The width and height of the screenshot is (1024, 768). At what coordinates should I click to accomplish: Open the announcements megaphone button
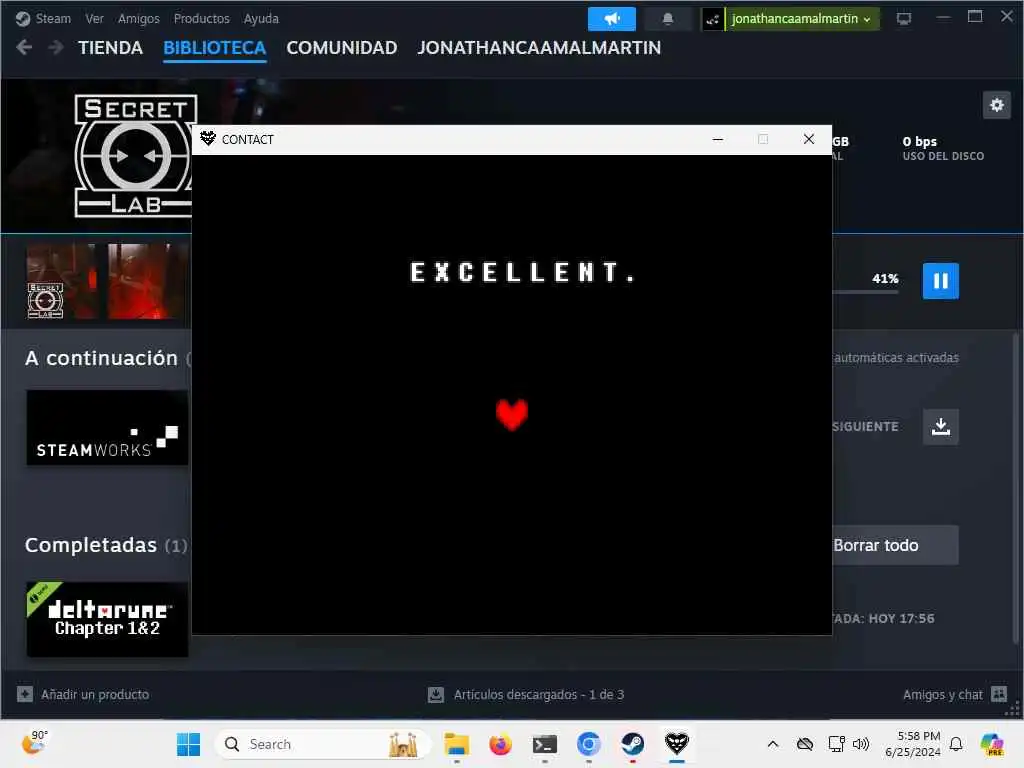click(x=611, y=19)
